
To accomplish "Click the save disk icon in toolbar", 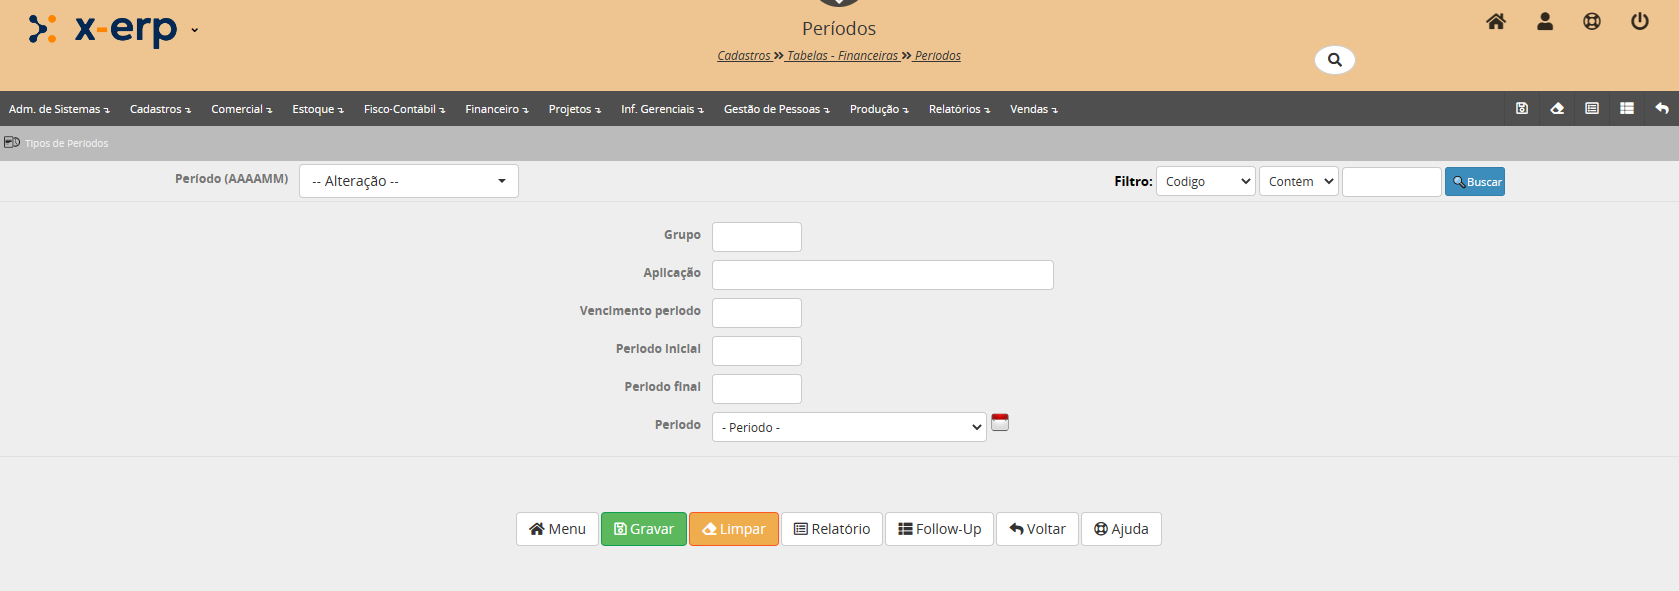I will pos(1521,109).
